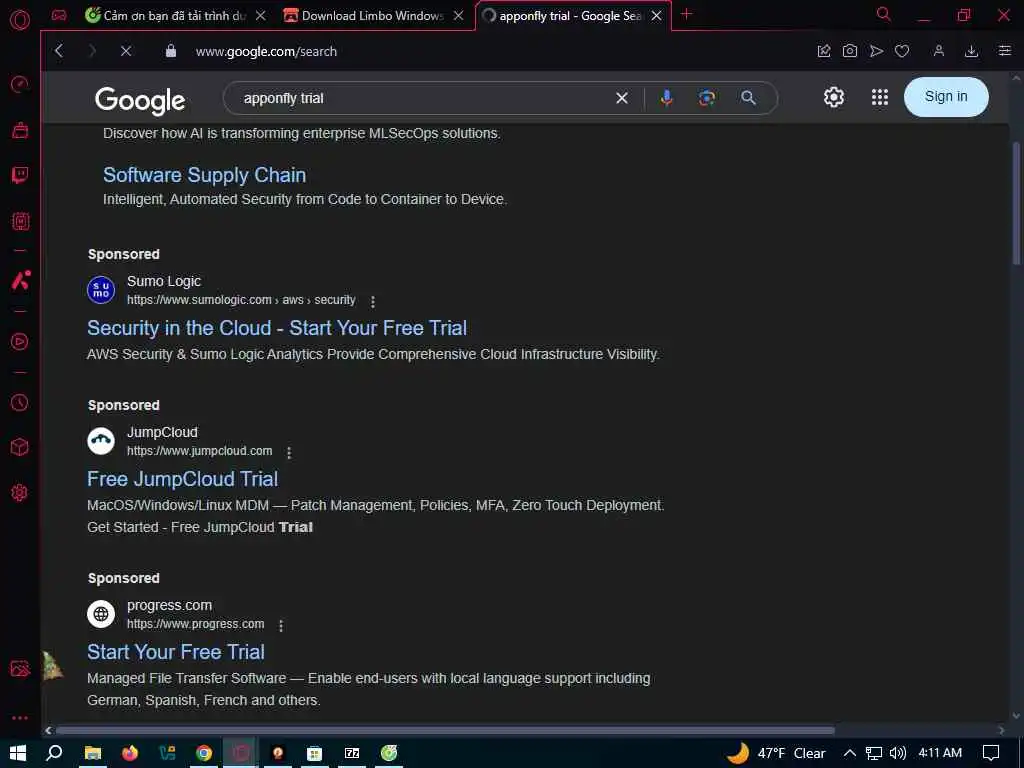Launch Google Chrome from taskbar

coord(204,754)
